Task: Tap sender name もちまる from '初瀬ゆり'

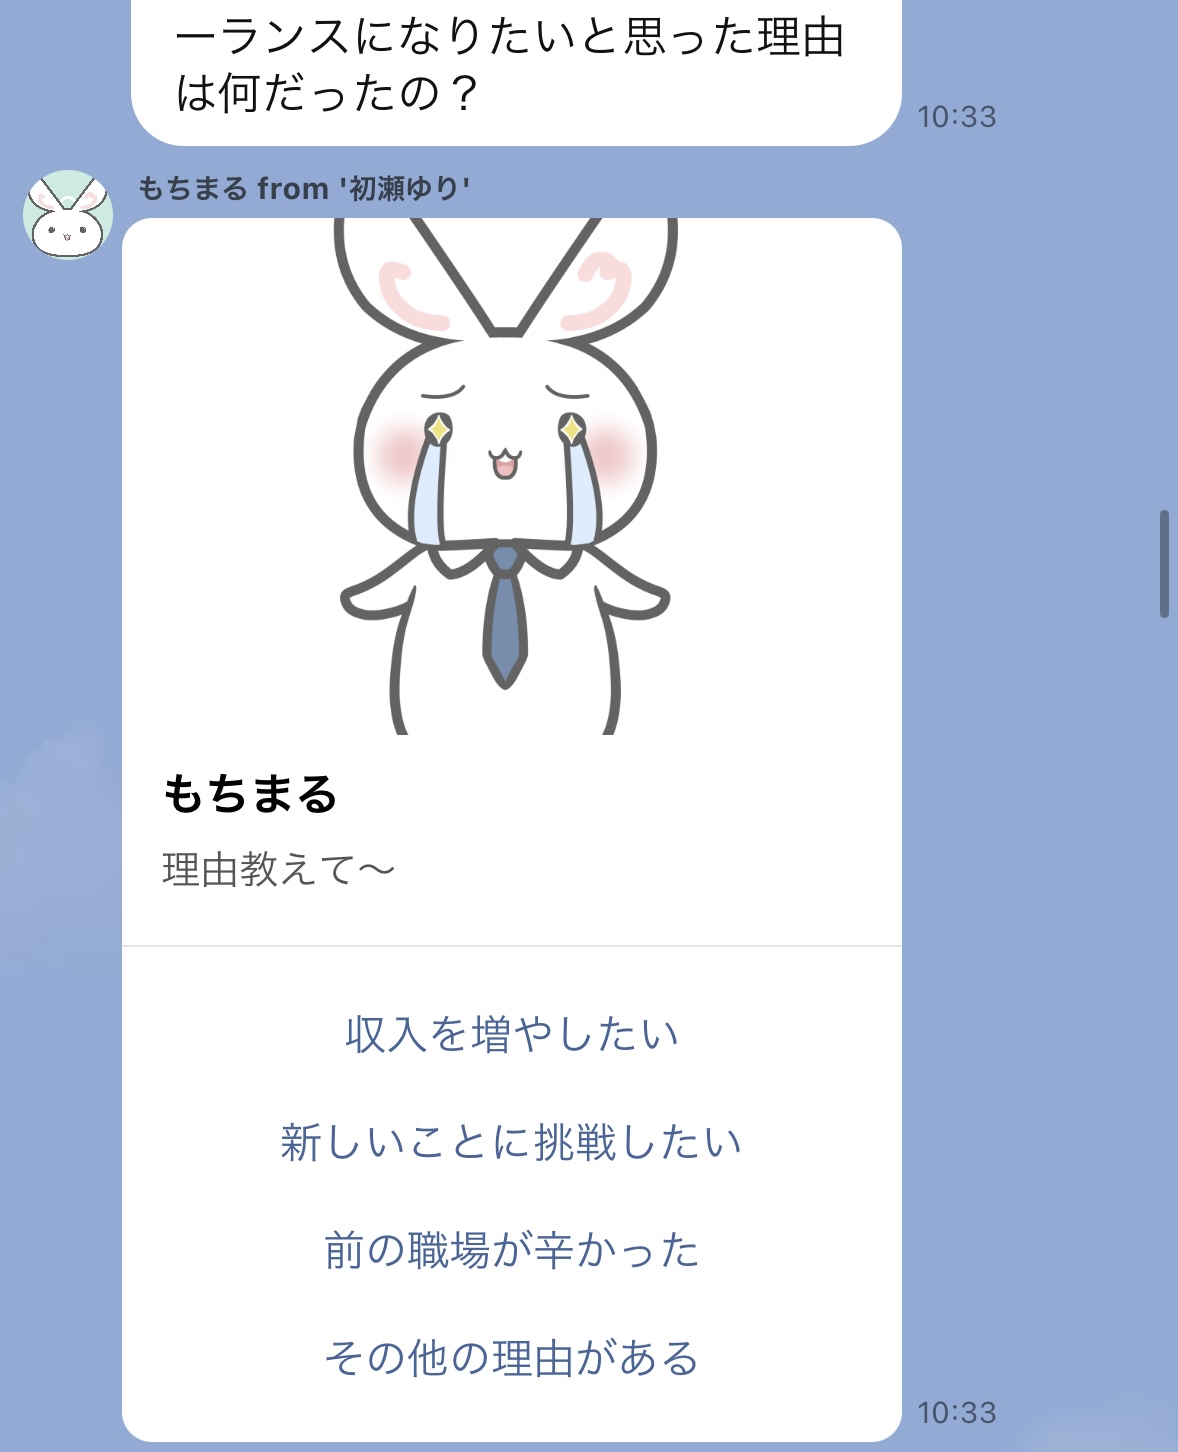Action: 304,188
